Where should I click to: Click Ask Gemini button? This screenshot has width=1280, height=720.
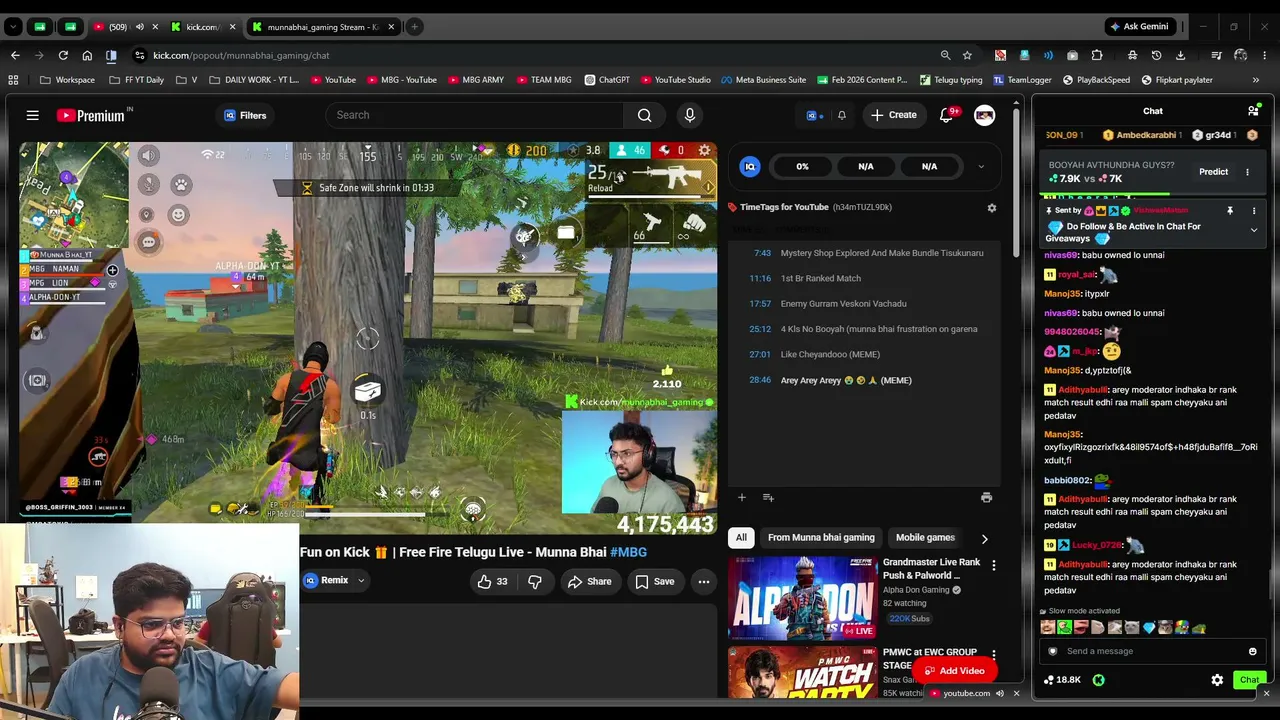(x=1138, y=27)
